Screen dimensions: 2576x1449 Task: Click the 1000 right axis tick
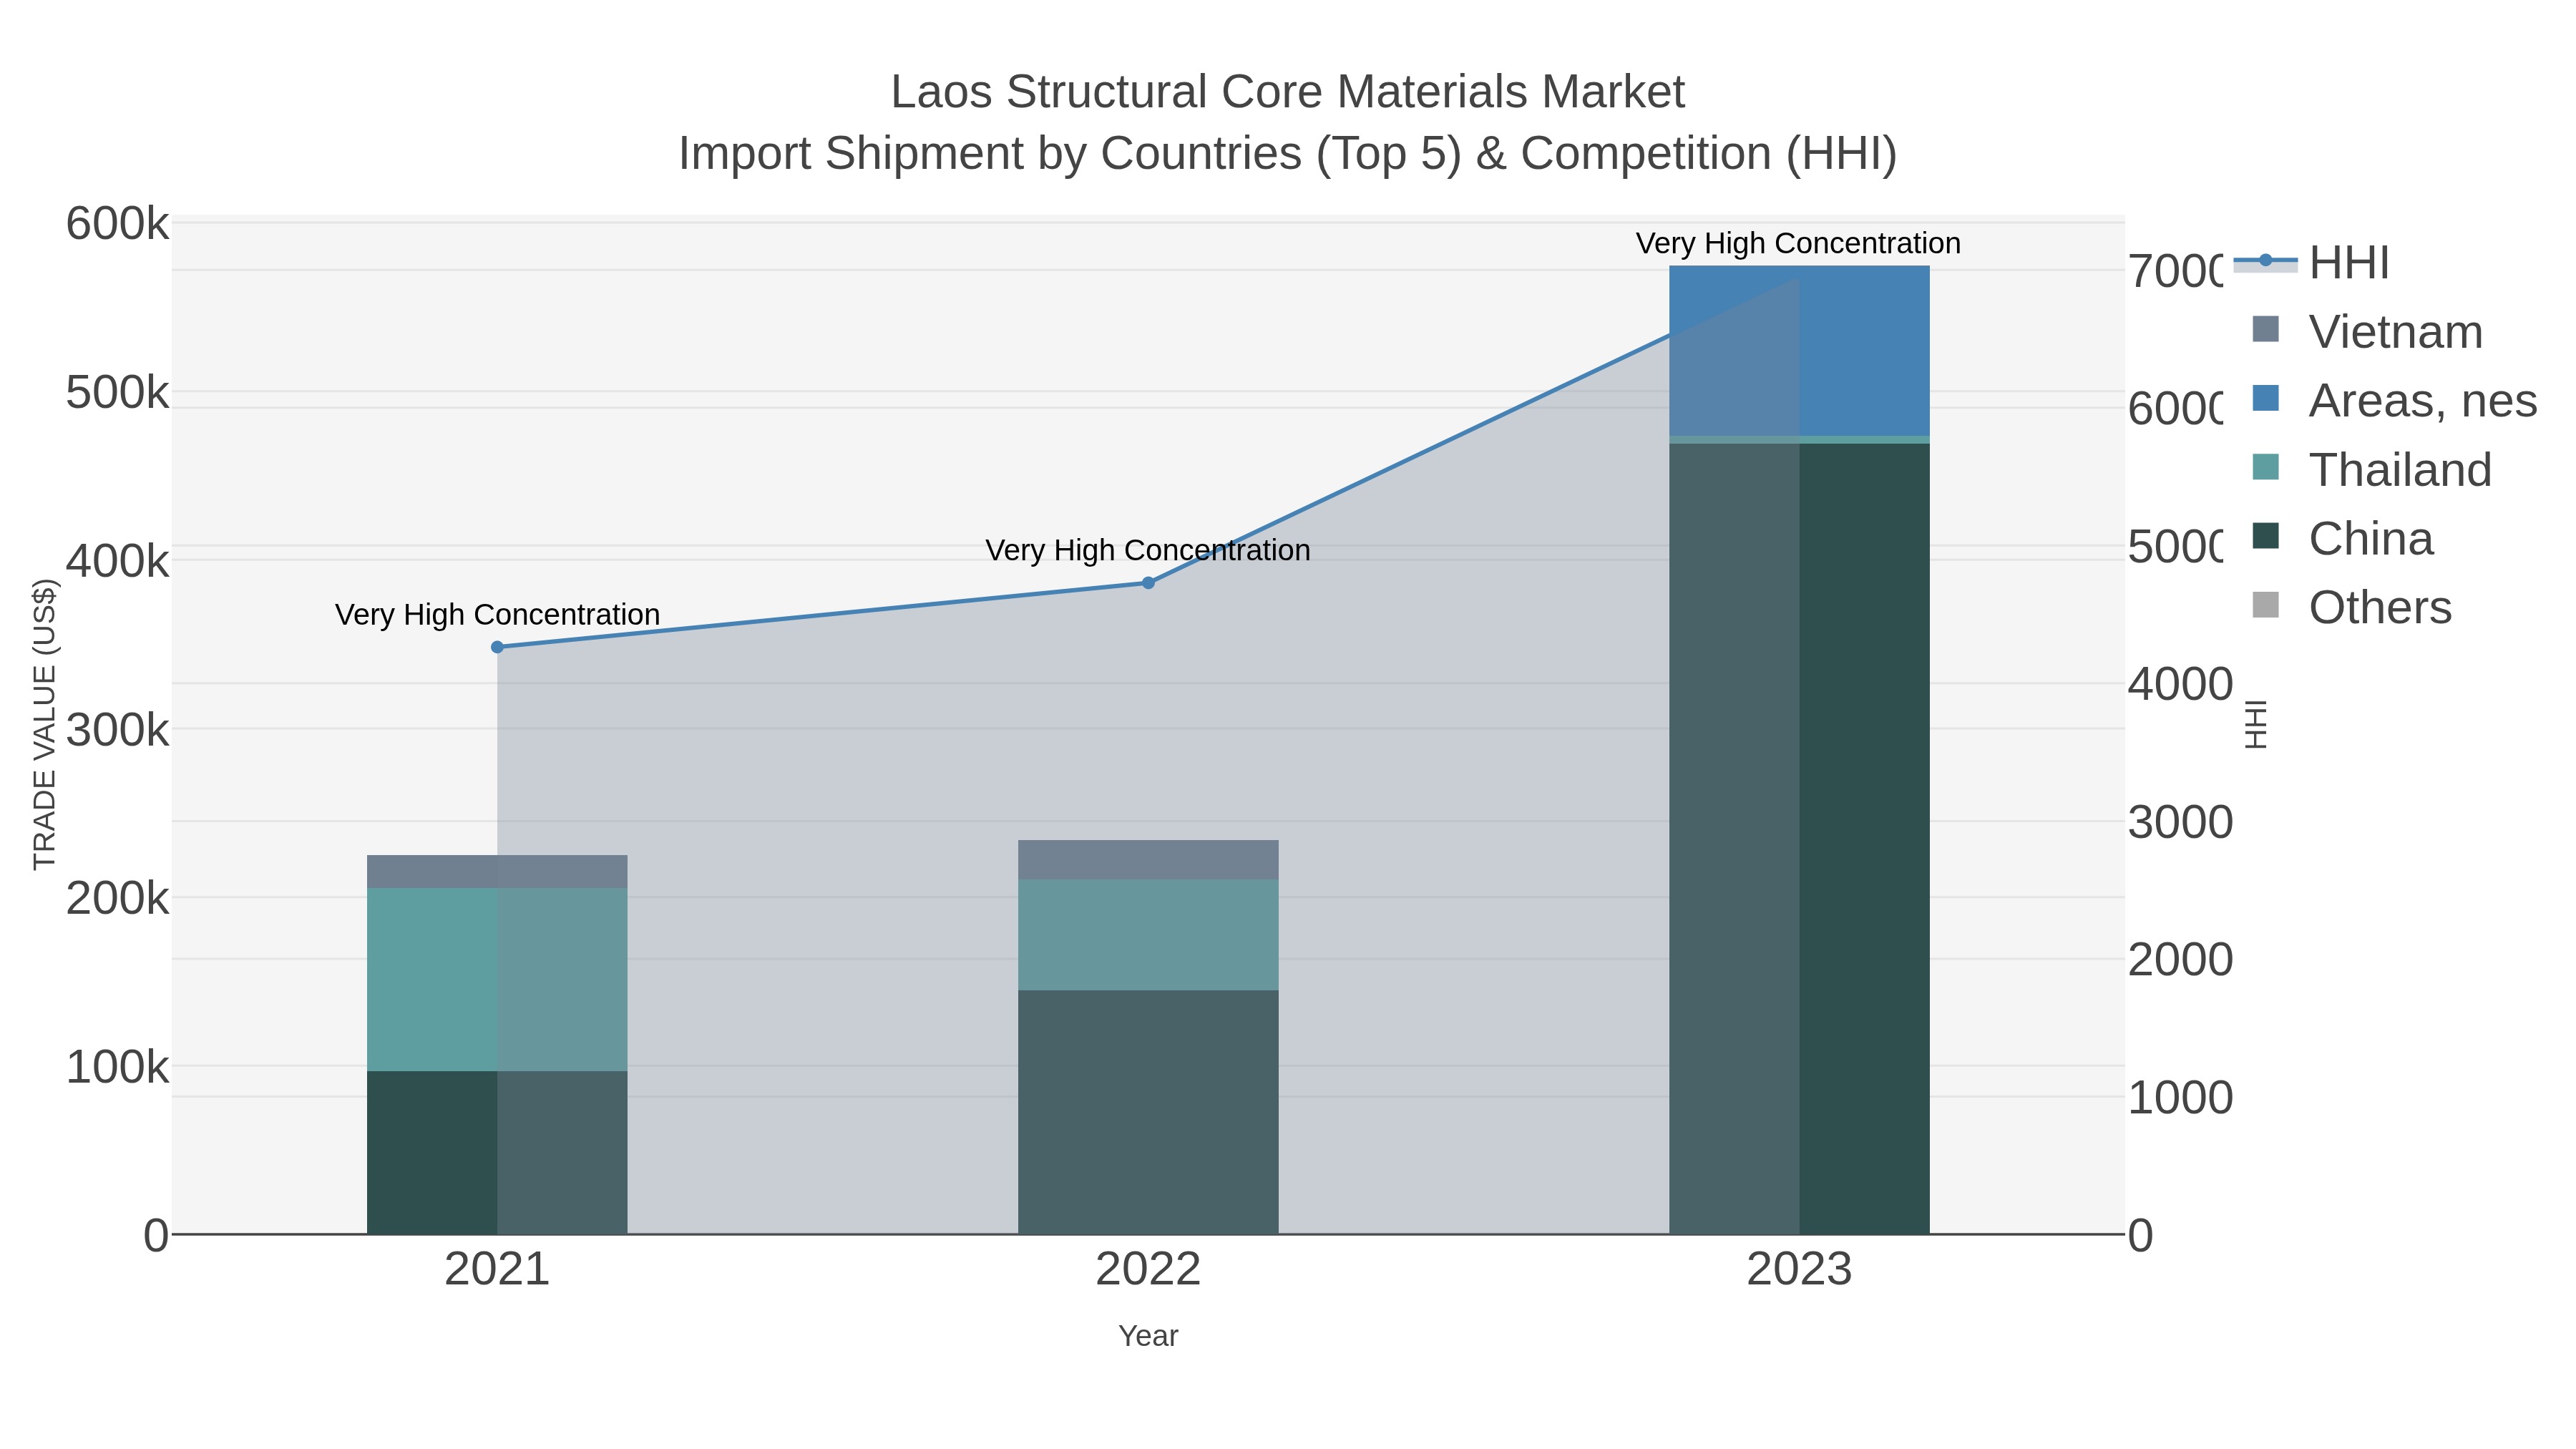(x=2180, y=1098)
